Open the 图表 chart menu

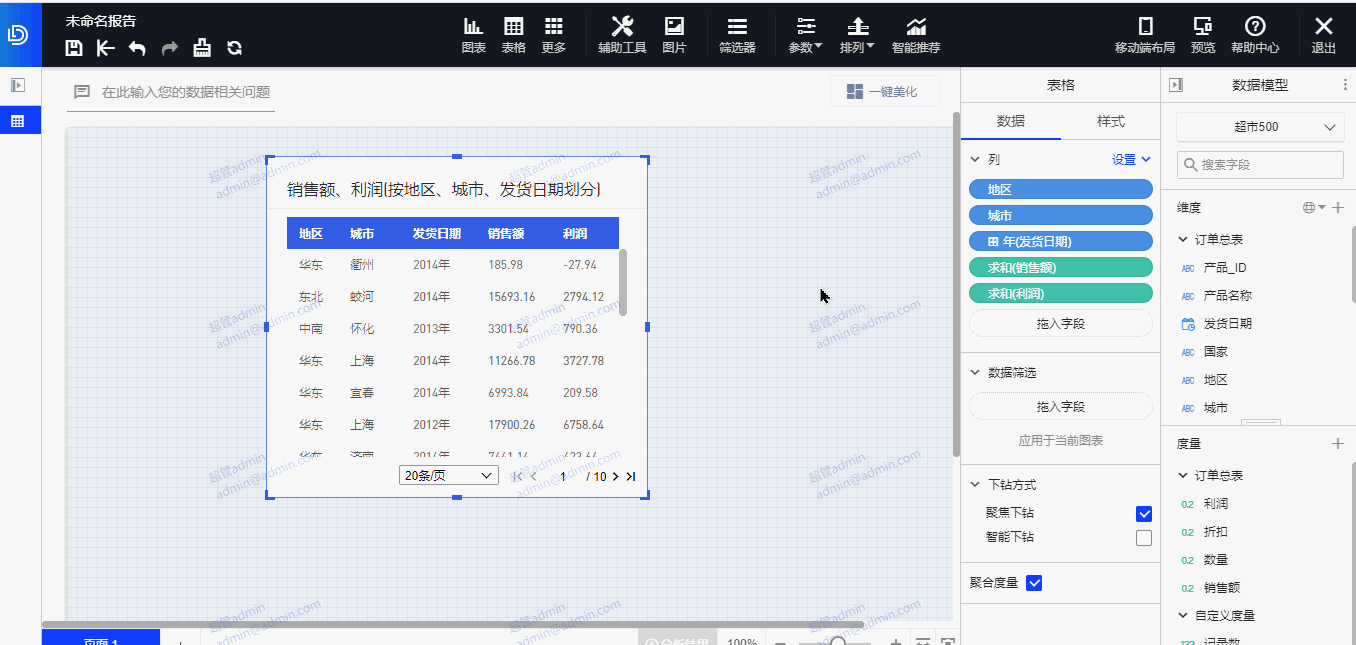(473, 35)
